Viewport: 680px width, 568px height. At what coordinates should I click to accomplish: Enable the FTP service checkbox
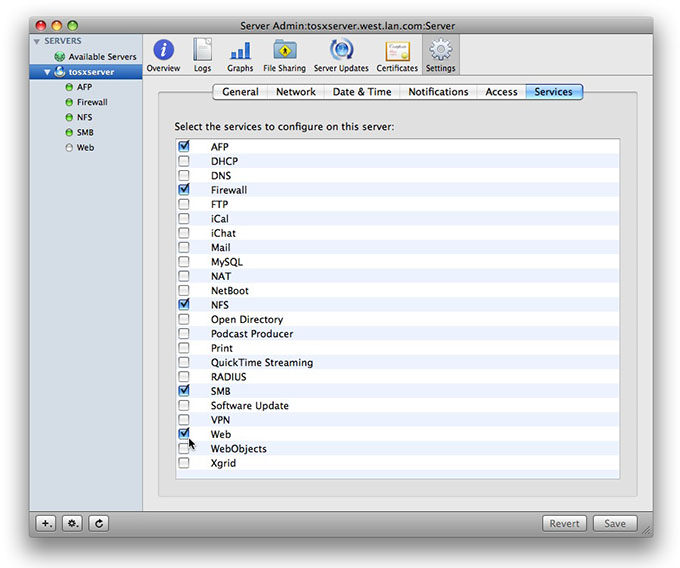(184, 204)
